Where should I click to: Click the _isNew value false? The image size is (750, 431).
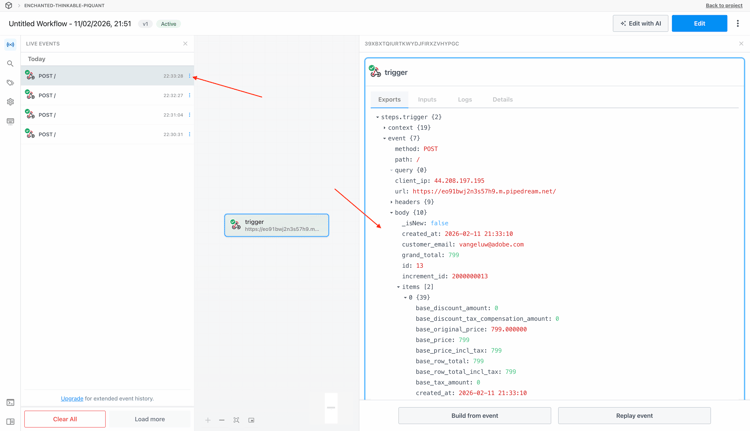[440, 223]
